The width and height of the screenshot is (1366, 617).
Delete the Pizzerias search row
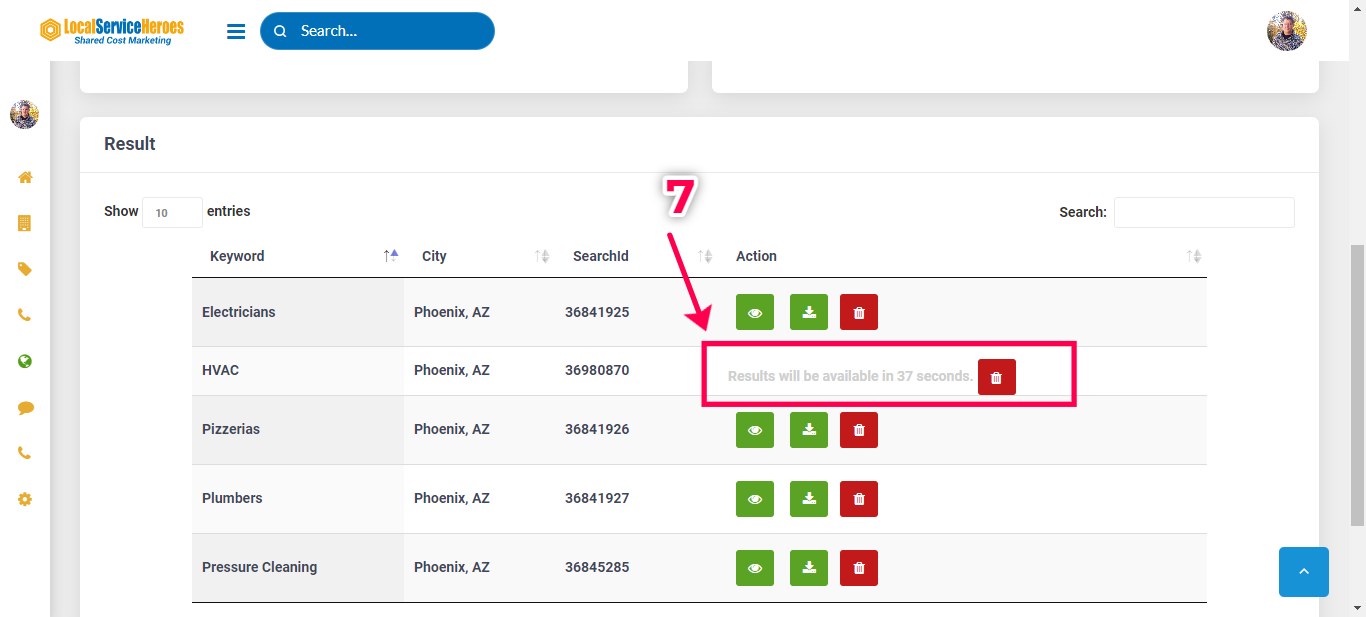pos(859,430)
